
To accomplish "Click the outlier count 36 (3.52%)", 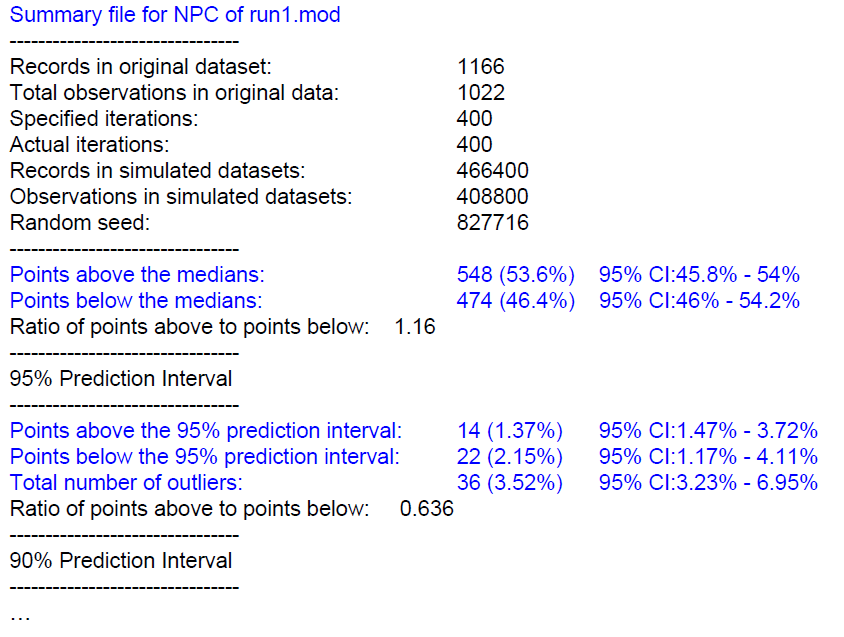I will [510, 482].
